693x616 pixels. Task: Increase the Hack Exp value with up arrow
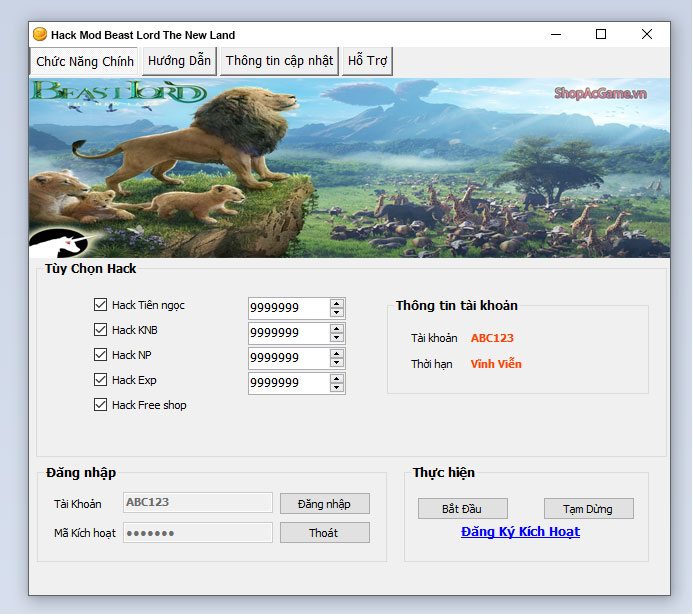click(337, 379)
